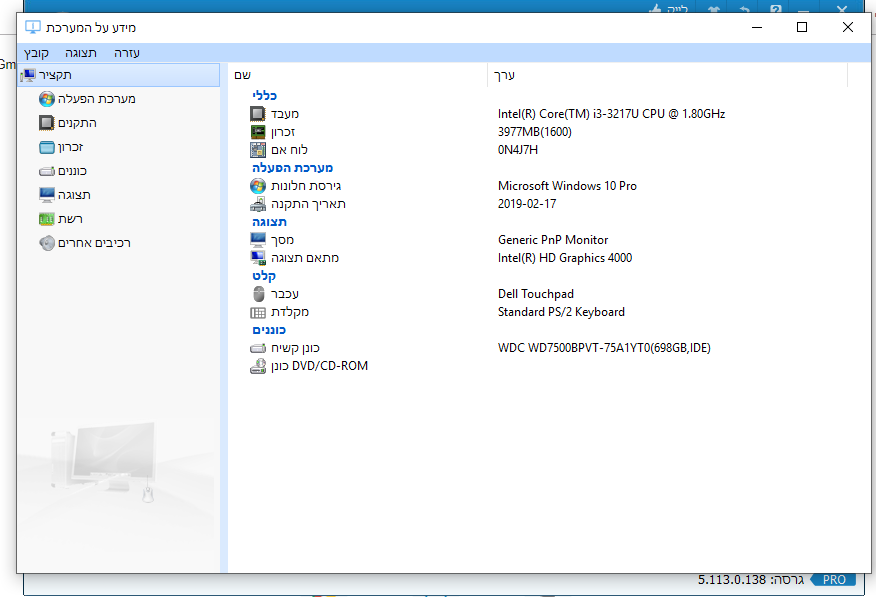
Task: Select Intel(R) HD Graphics 4000 value
Action: click(565, 257)
